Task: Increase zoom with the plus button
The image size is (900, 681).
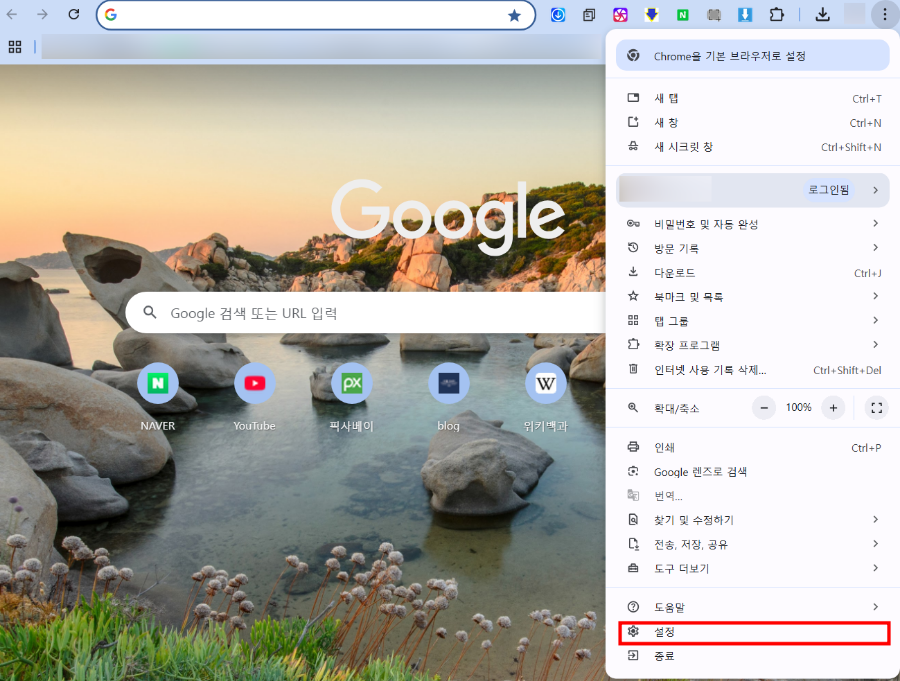Action: click(x=832, y=407)
